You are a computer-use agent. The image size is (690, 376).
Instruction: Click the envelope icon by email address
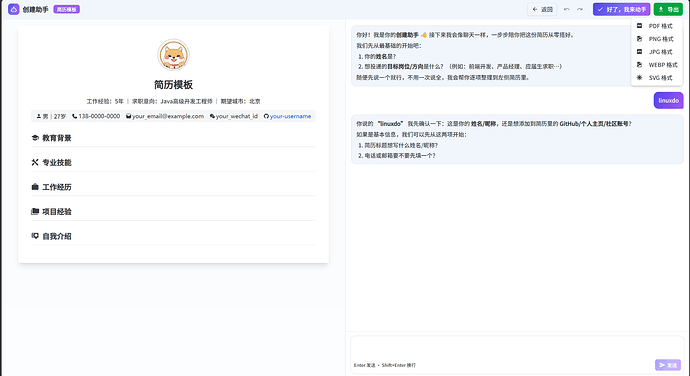128,116
